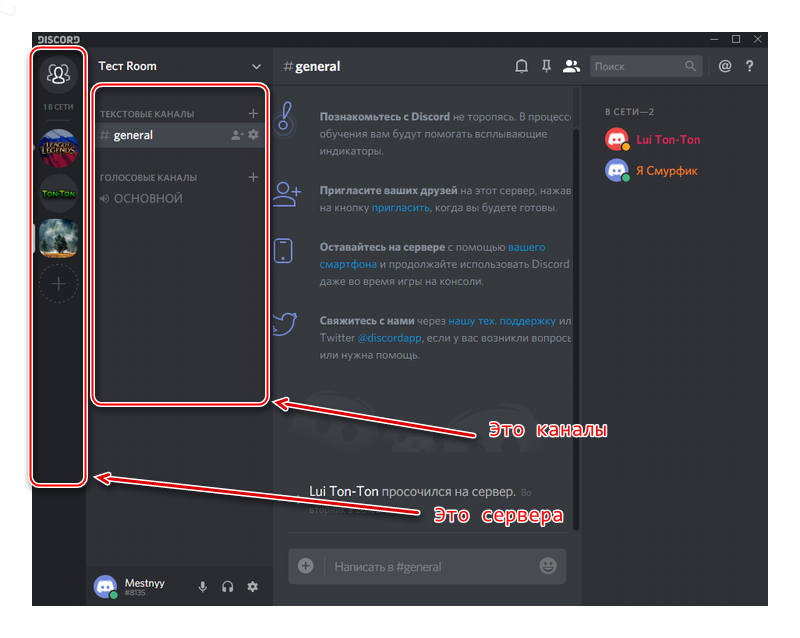
Task: Click the Поиск search field
Action: [646, 66]
